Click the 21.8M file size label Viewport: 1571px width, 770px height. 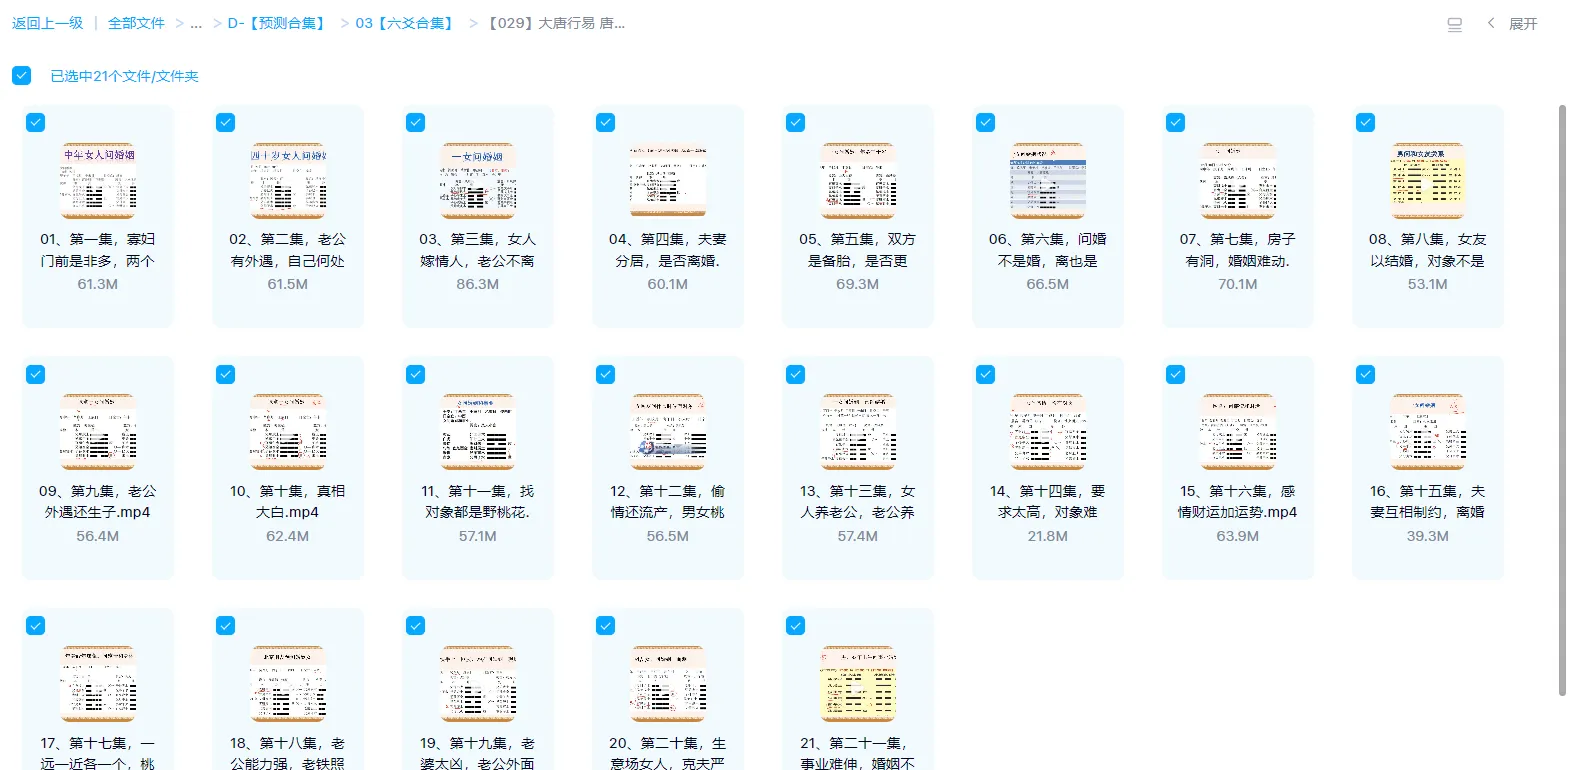1048,536
